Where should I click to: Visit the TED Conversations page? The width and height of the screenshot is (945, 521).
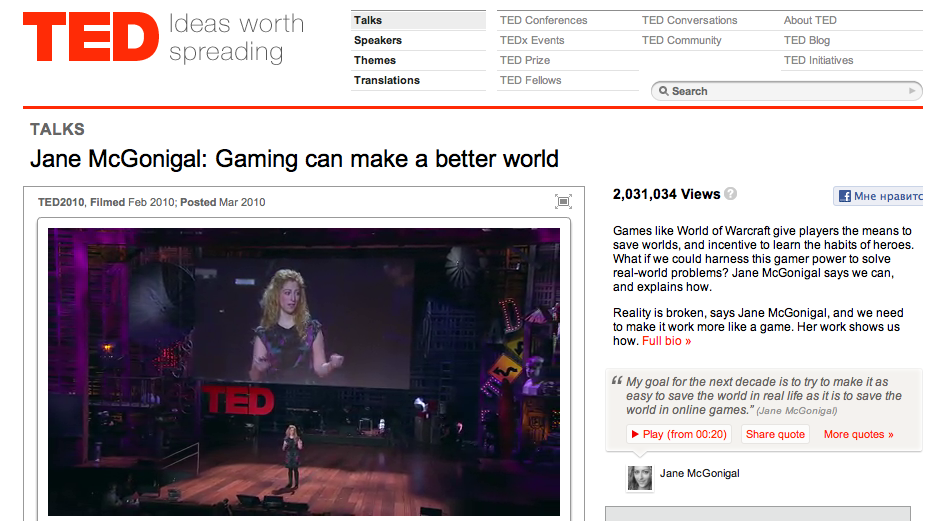point(690,20)
